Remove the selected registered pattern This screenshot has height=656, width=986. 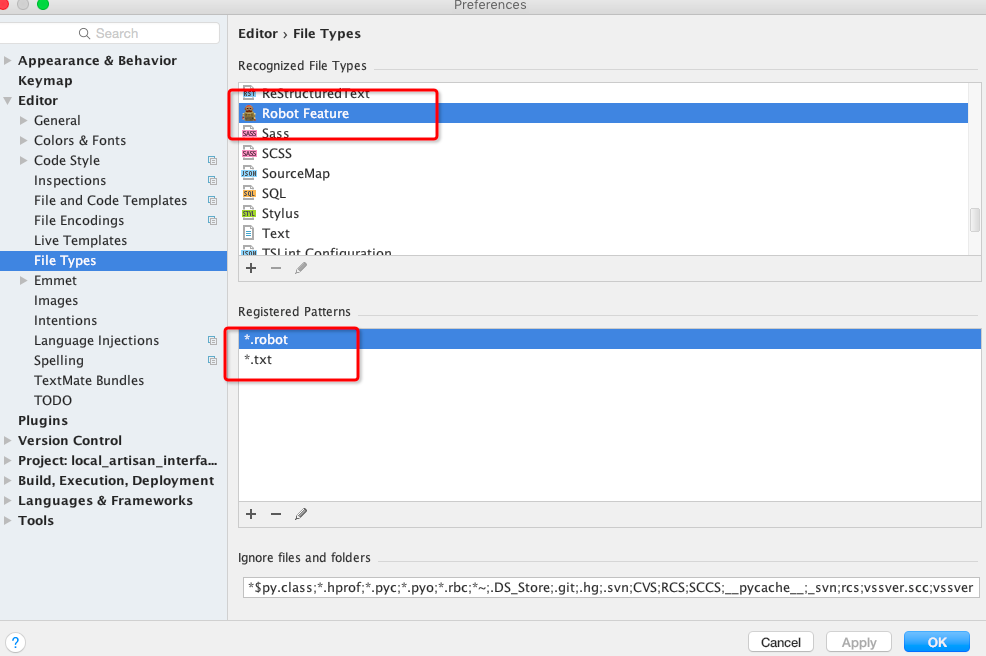tap(276, 514)
